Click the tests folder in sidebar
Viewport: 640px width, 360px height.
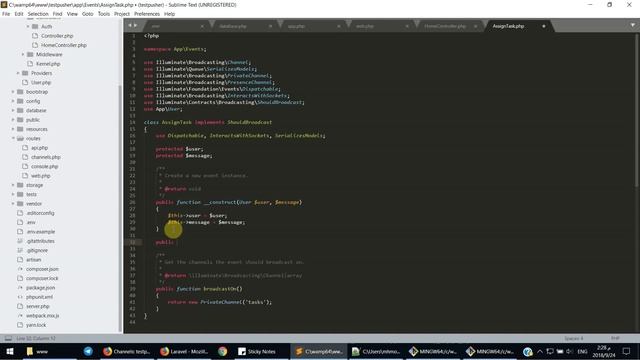[x=31, y=195]
